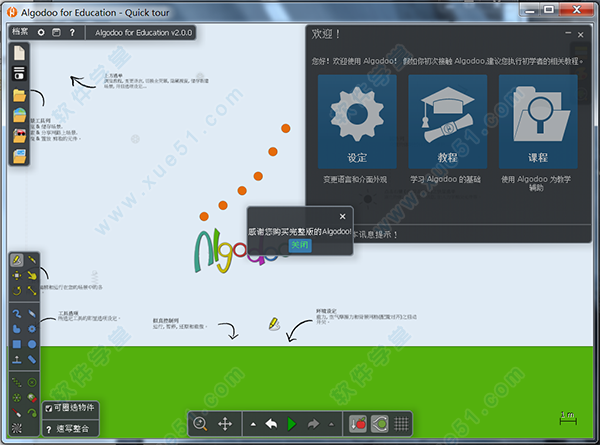Select the Circle tool

[x=32, y=344]
